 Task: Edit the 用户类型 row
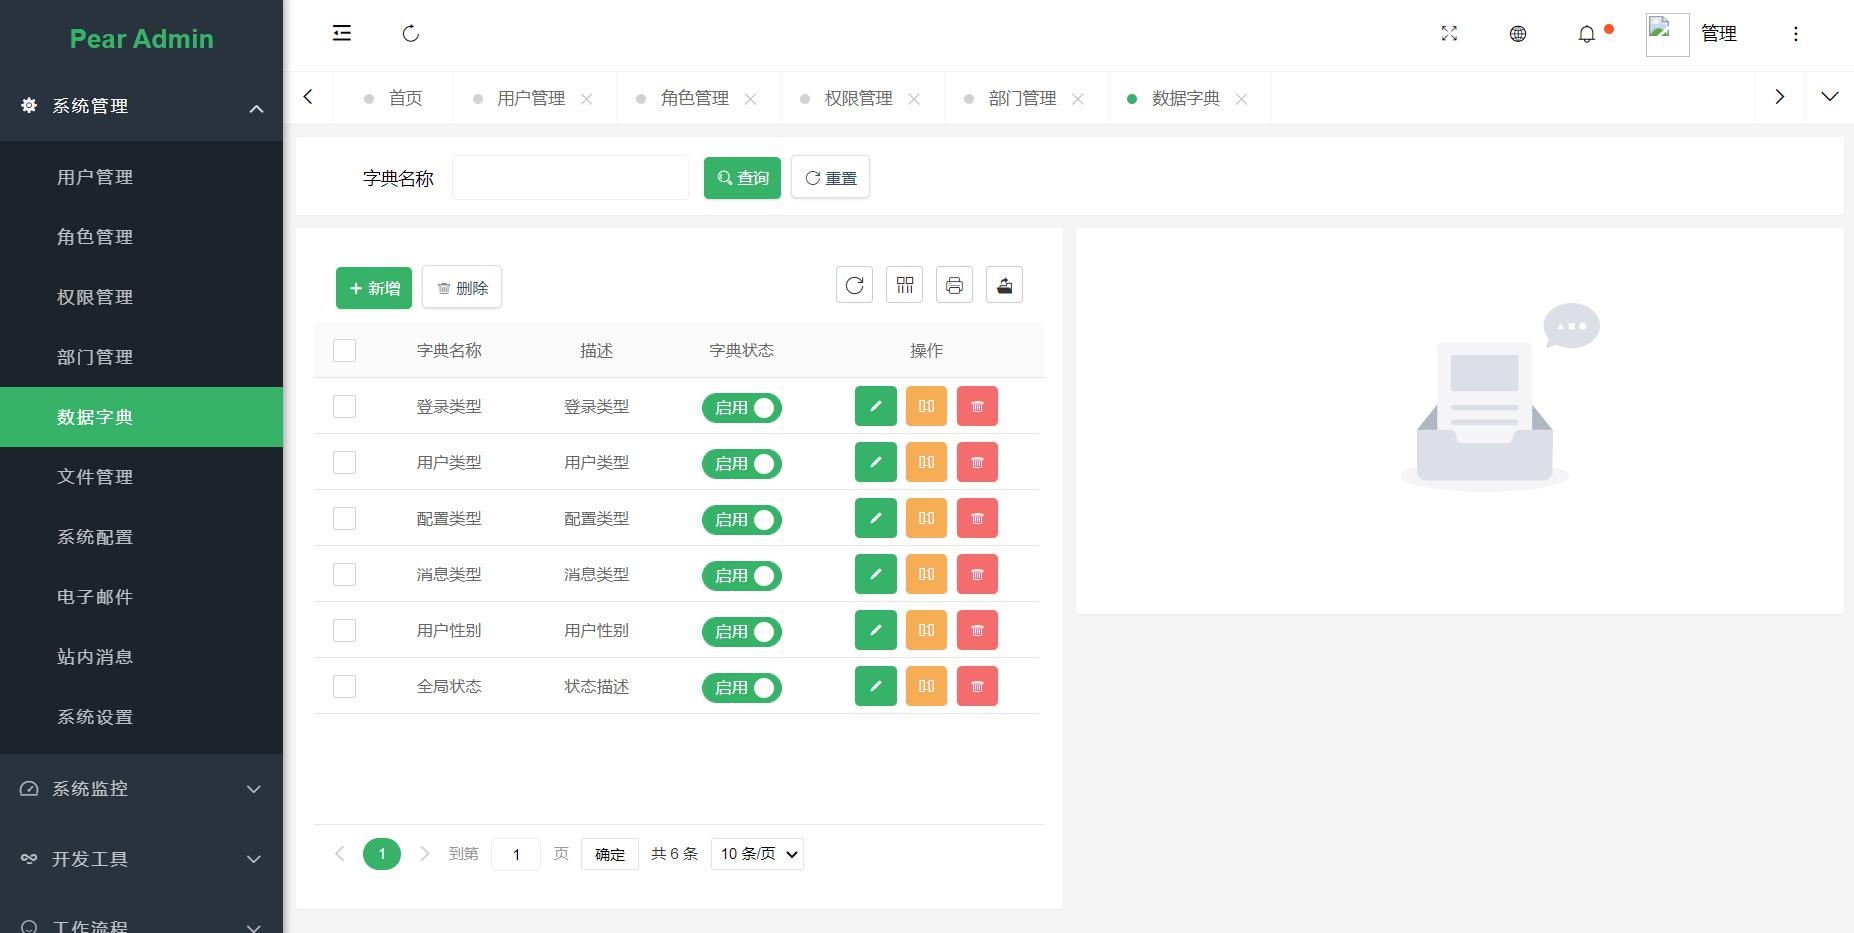coord(876,462)
